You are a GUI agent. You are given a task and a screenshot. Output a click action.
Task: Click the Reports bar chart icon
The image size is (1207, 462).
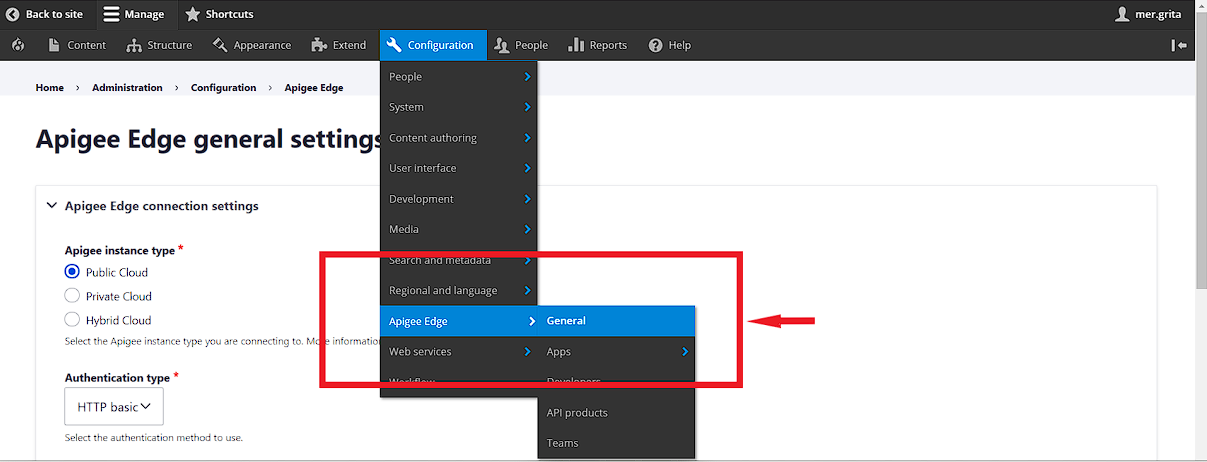tap(576, 45)
